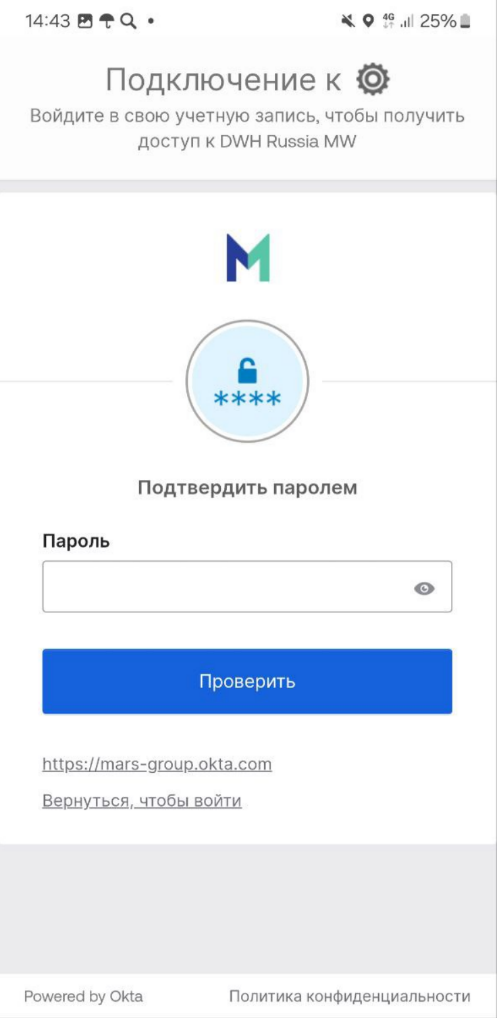
Task: Click the gear icon beside the Подключение к heading
Action: (374, 80)
